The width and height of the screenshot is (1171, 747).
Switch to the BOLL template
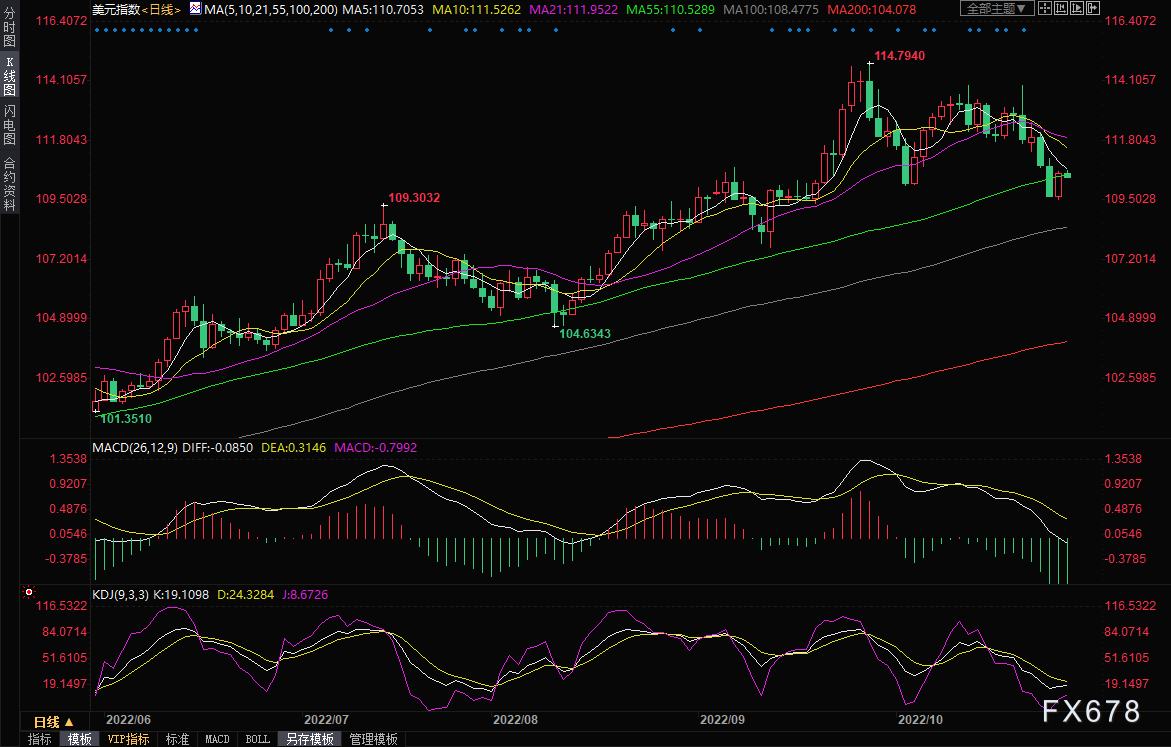[257, 739]
